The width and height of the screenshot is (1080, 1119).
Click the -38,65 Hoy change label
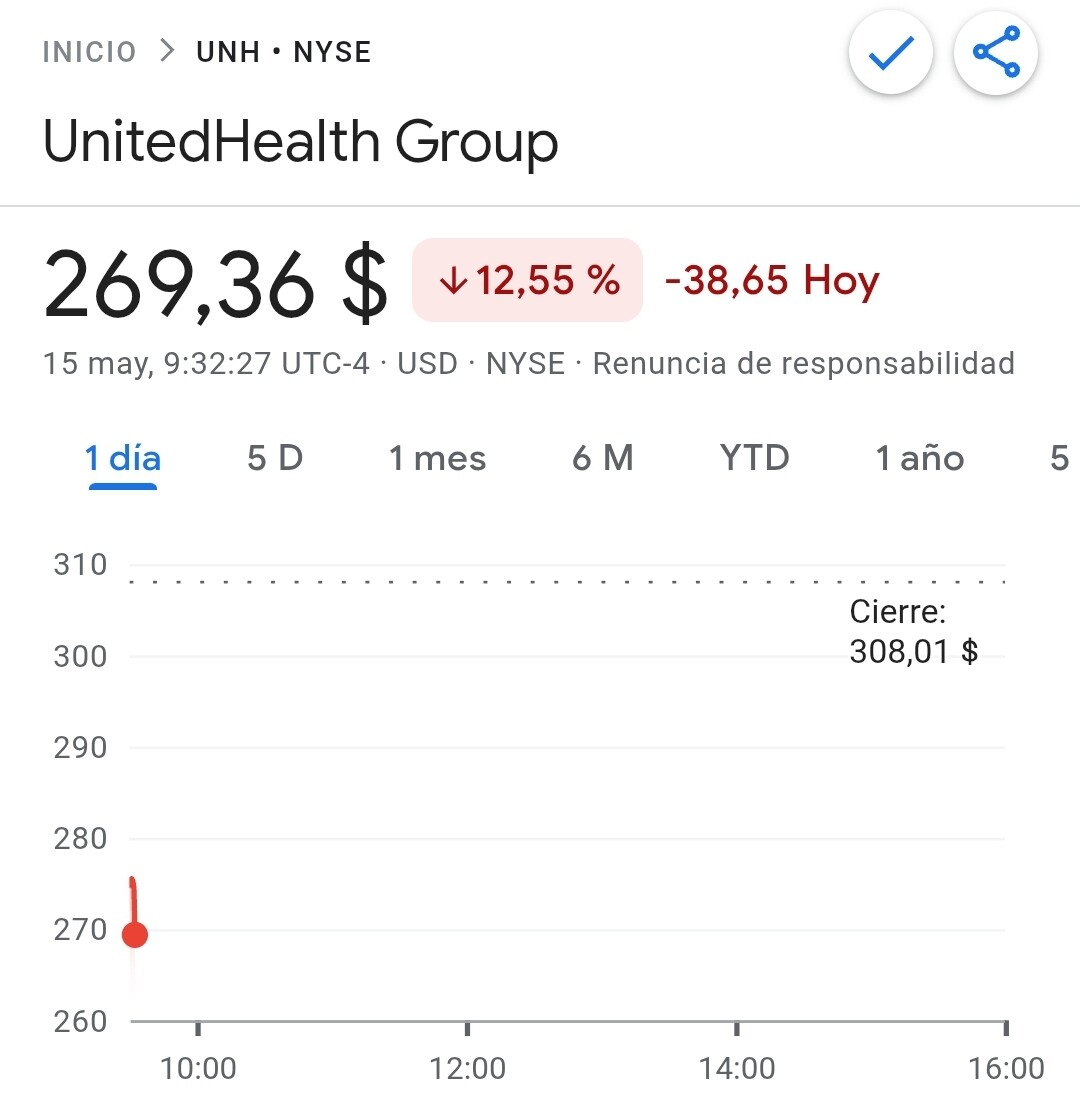(x=772, y=280)
